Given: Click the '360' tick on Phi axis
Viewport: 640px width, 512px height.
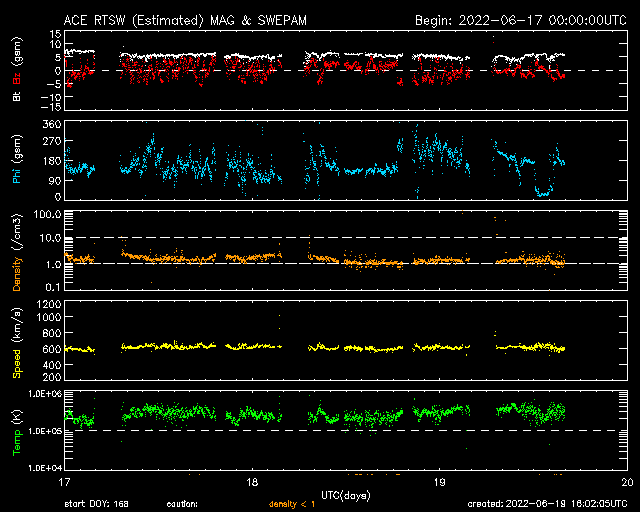Looking at the screenshot, I should 52,124.
